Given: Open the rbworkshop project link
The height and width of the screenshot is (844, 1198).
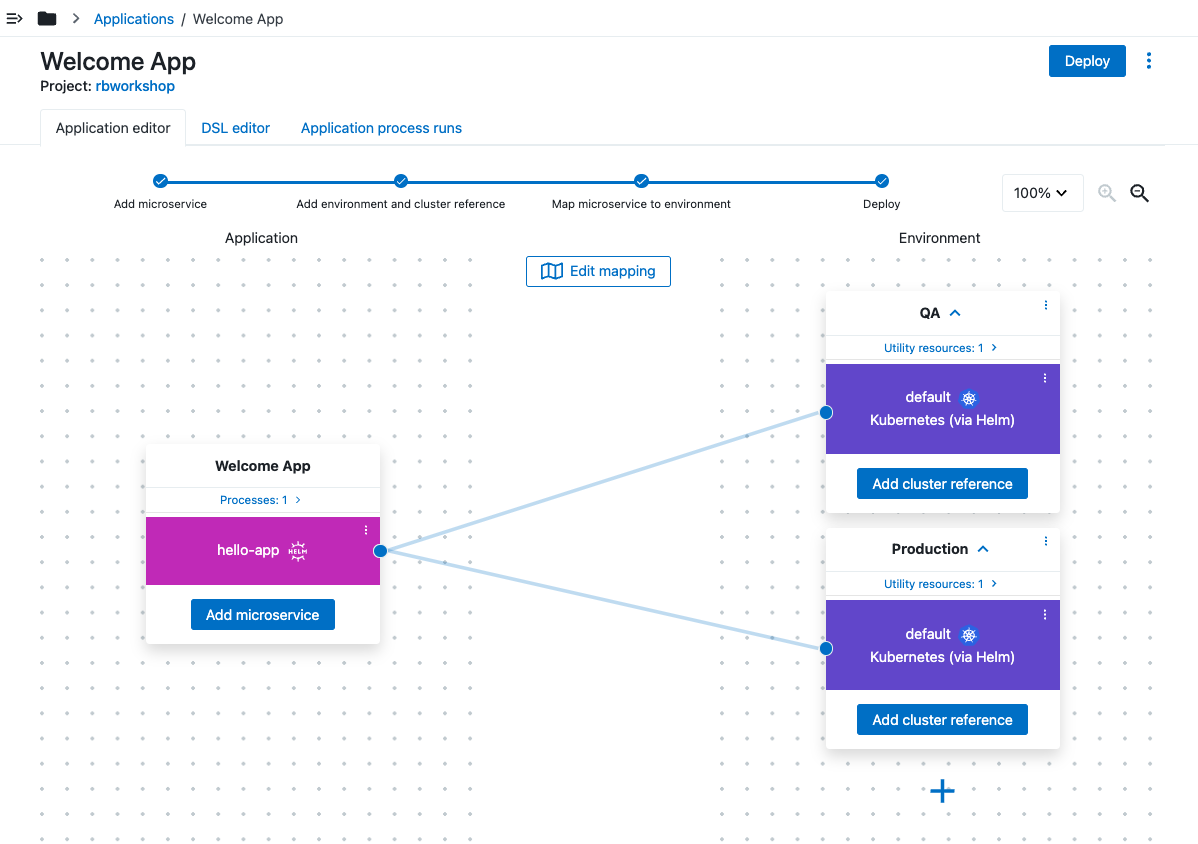Looking at the screenshot, I should (135, 86).
